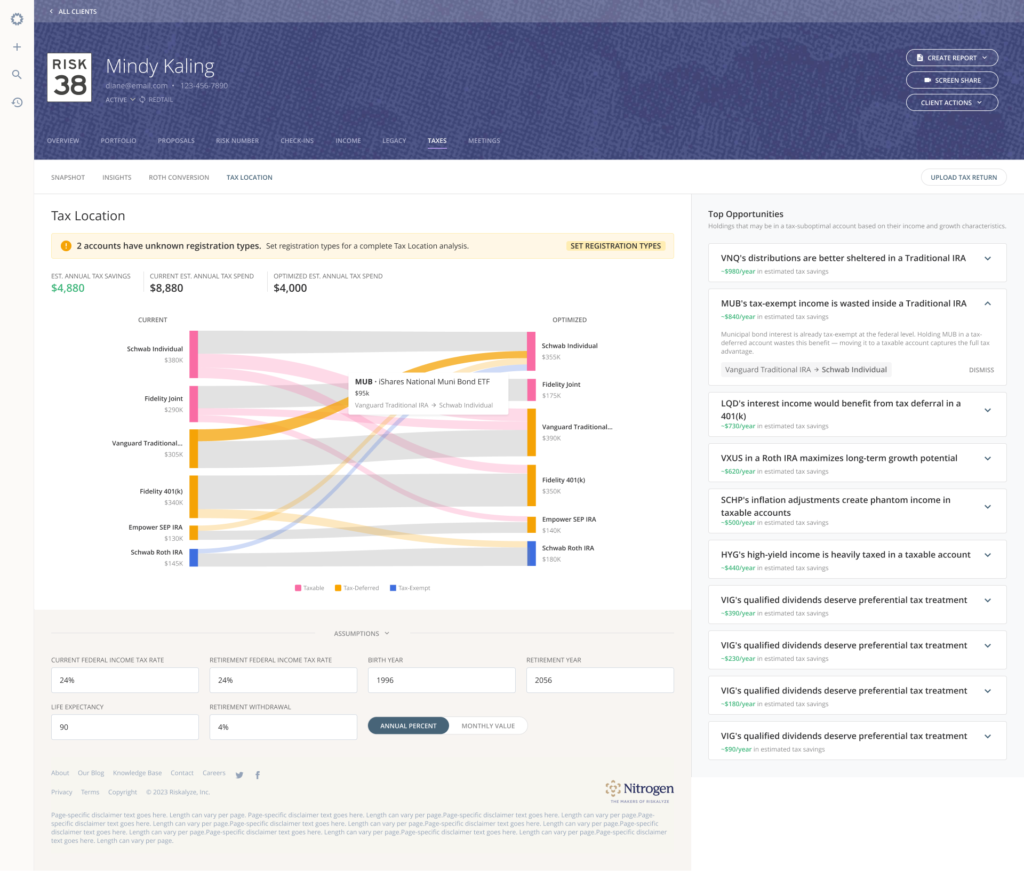Open history clock icon in sidebar
The height and width of the screenshot is (871, 1024).
(17, 103)
